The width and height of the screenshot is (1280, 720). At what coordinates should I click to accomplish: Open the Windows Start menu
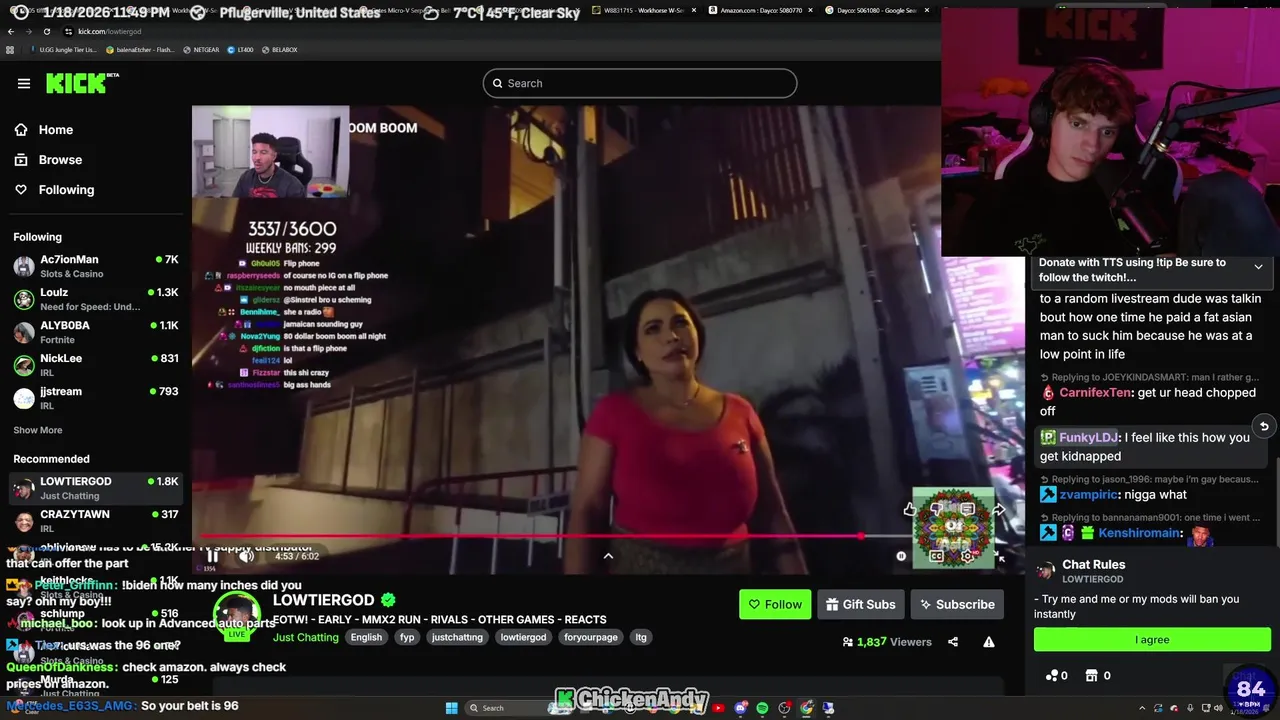pyautogui.click(x=451, y=708)
